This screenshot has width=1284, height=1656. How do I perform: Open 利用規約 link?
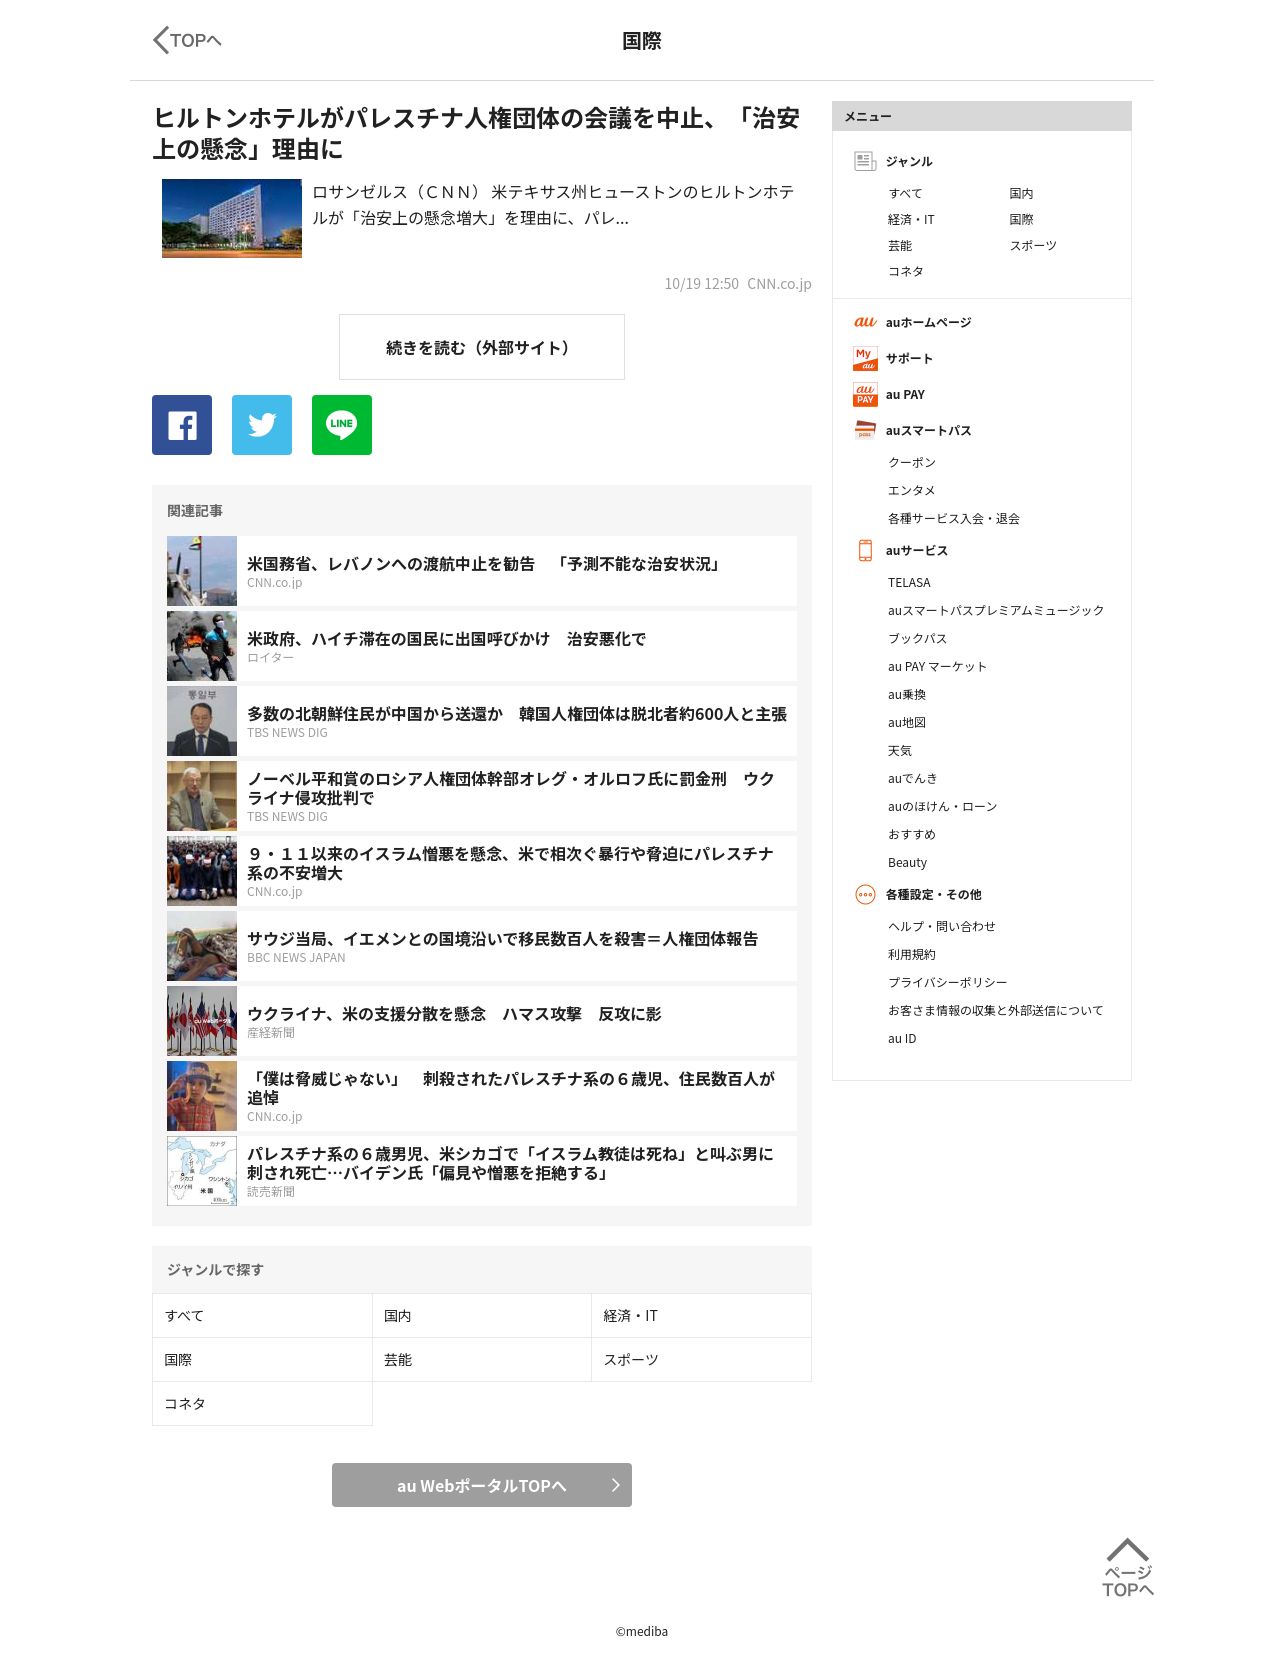[x=912, y=954]
